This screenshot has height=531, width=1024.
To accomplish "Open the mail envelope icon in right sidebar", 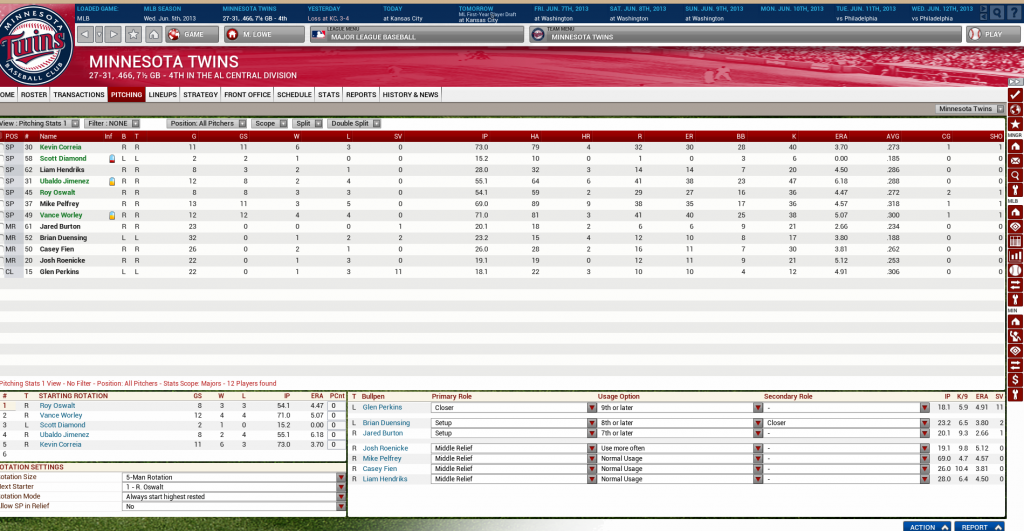I will point(1015,160).
